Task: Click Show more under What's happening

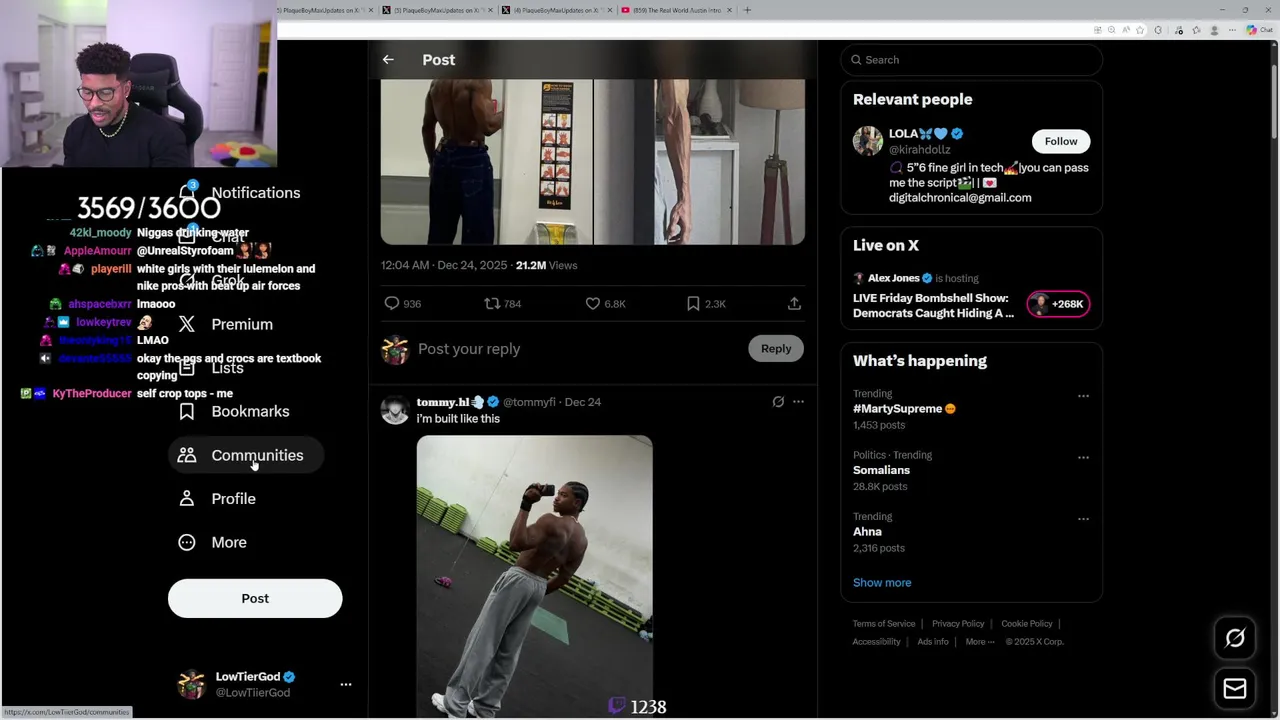Action: pyautogui.click(x=882, y=583)
